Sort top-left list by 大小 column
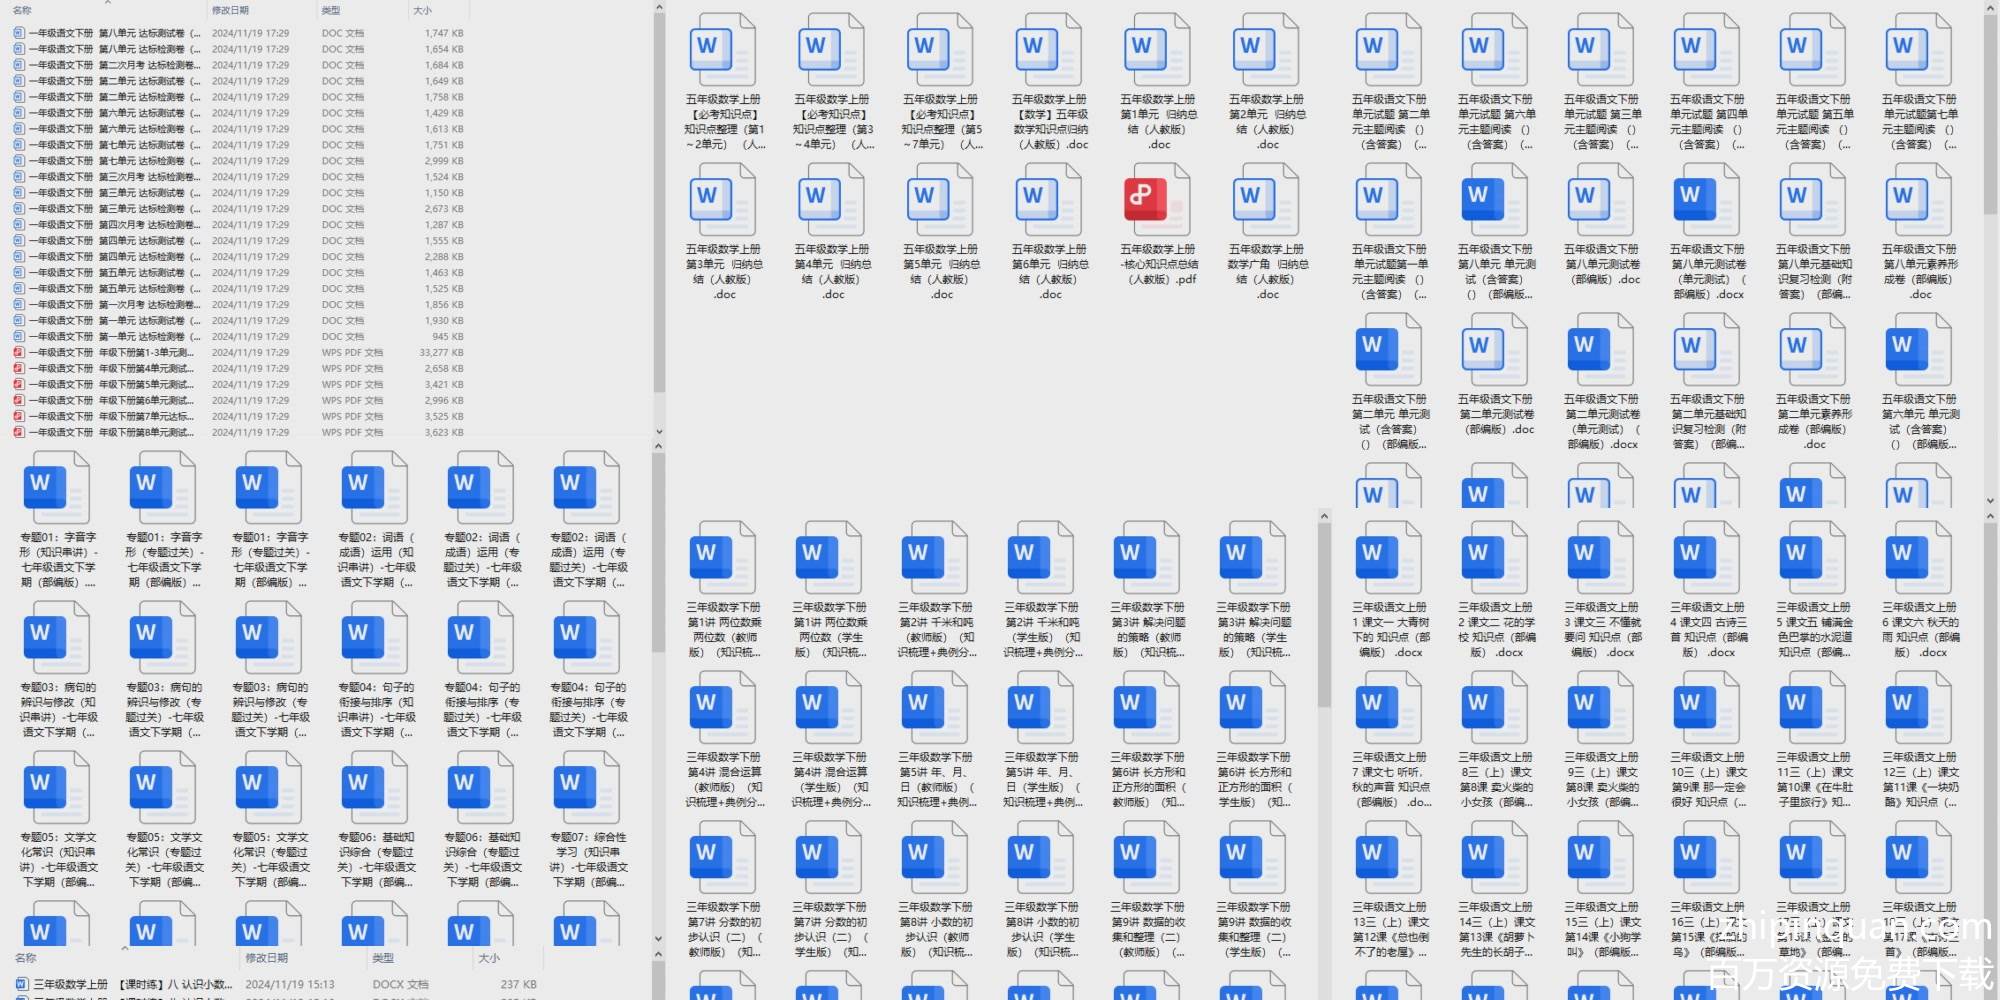The width and height of the screenshot is (2000, 1000). tap(423, 10)
